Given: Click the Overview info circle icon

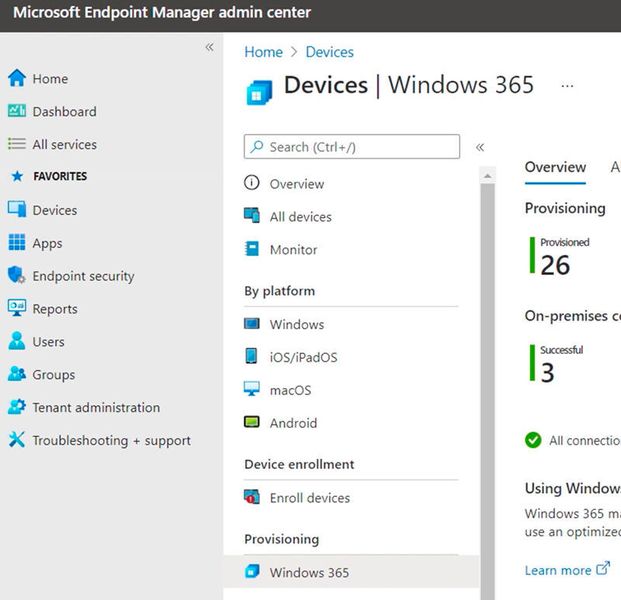Looking at the screenshot, I should tap(251, 183).
